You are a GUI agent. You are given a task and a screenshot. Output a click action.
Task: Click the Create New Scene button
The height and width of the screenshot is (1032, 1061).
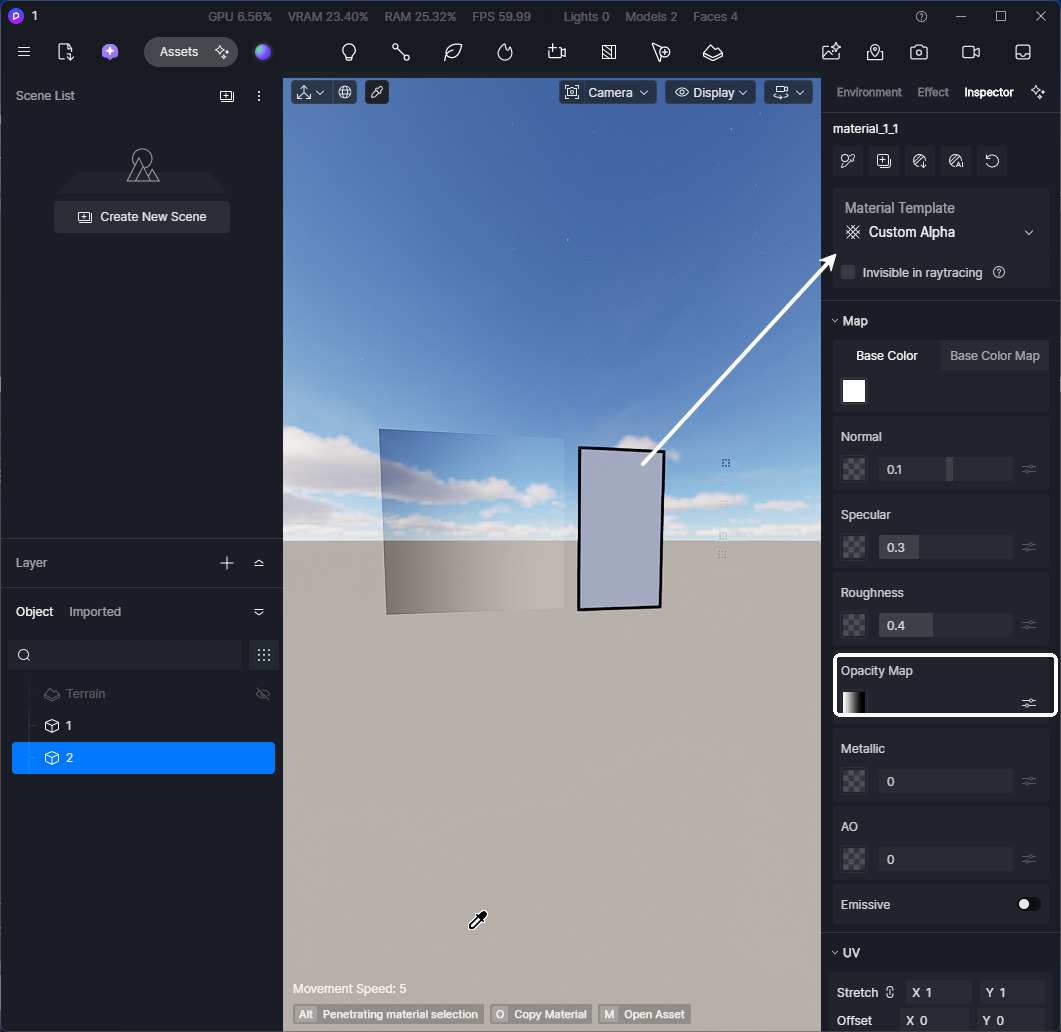point(142,217)
